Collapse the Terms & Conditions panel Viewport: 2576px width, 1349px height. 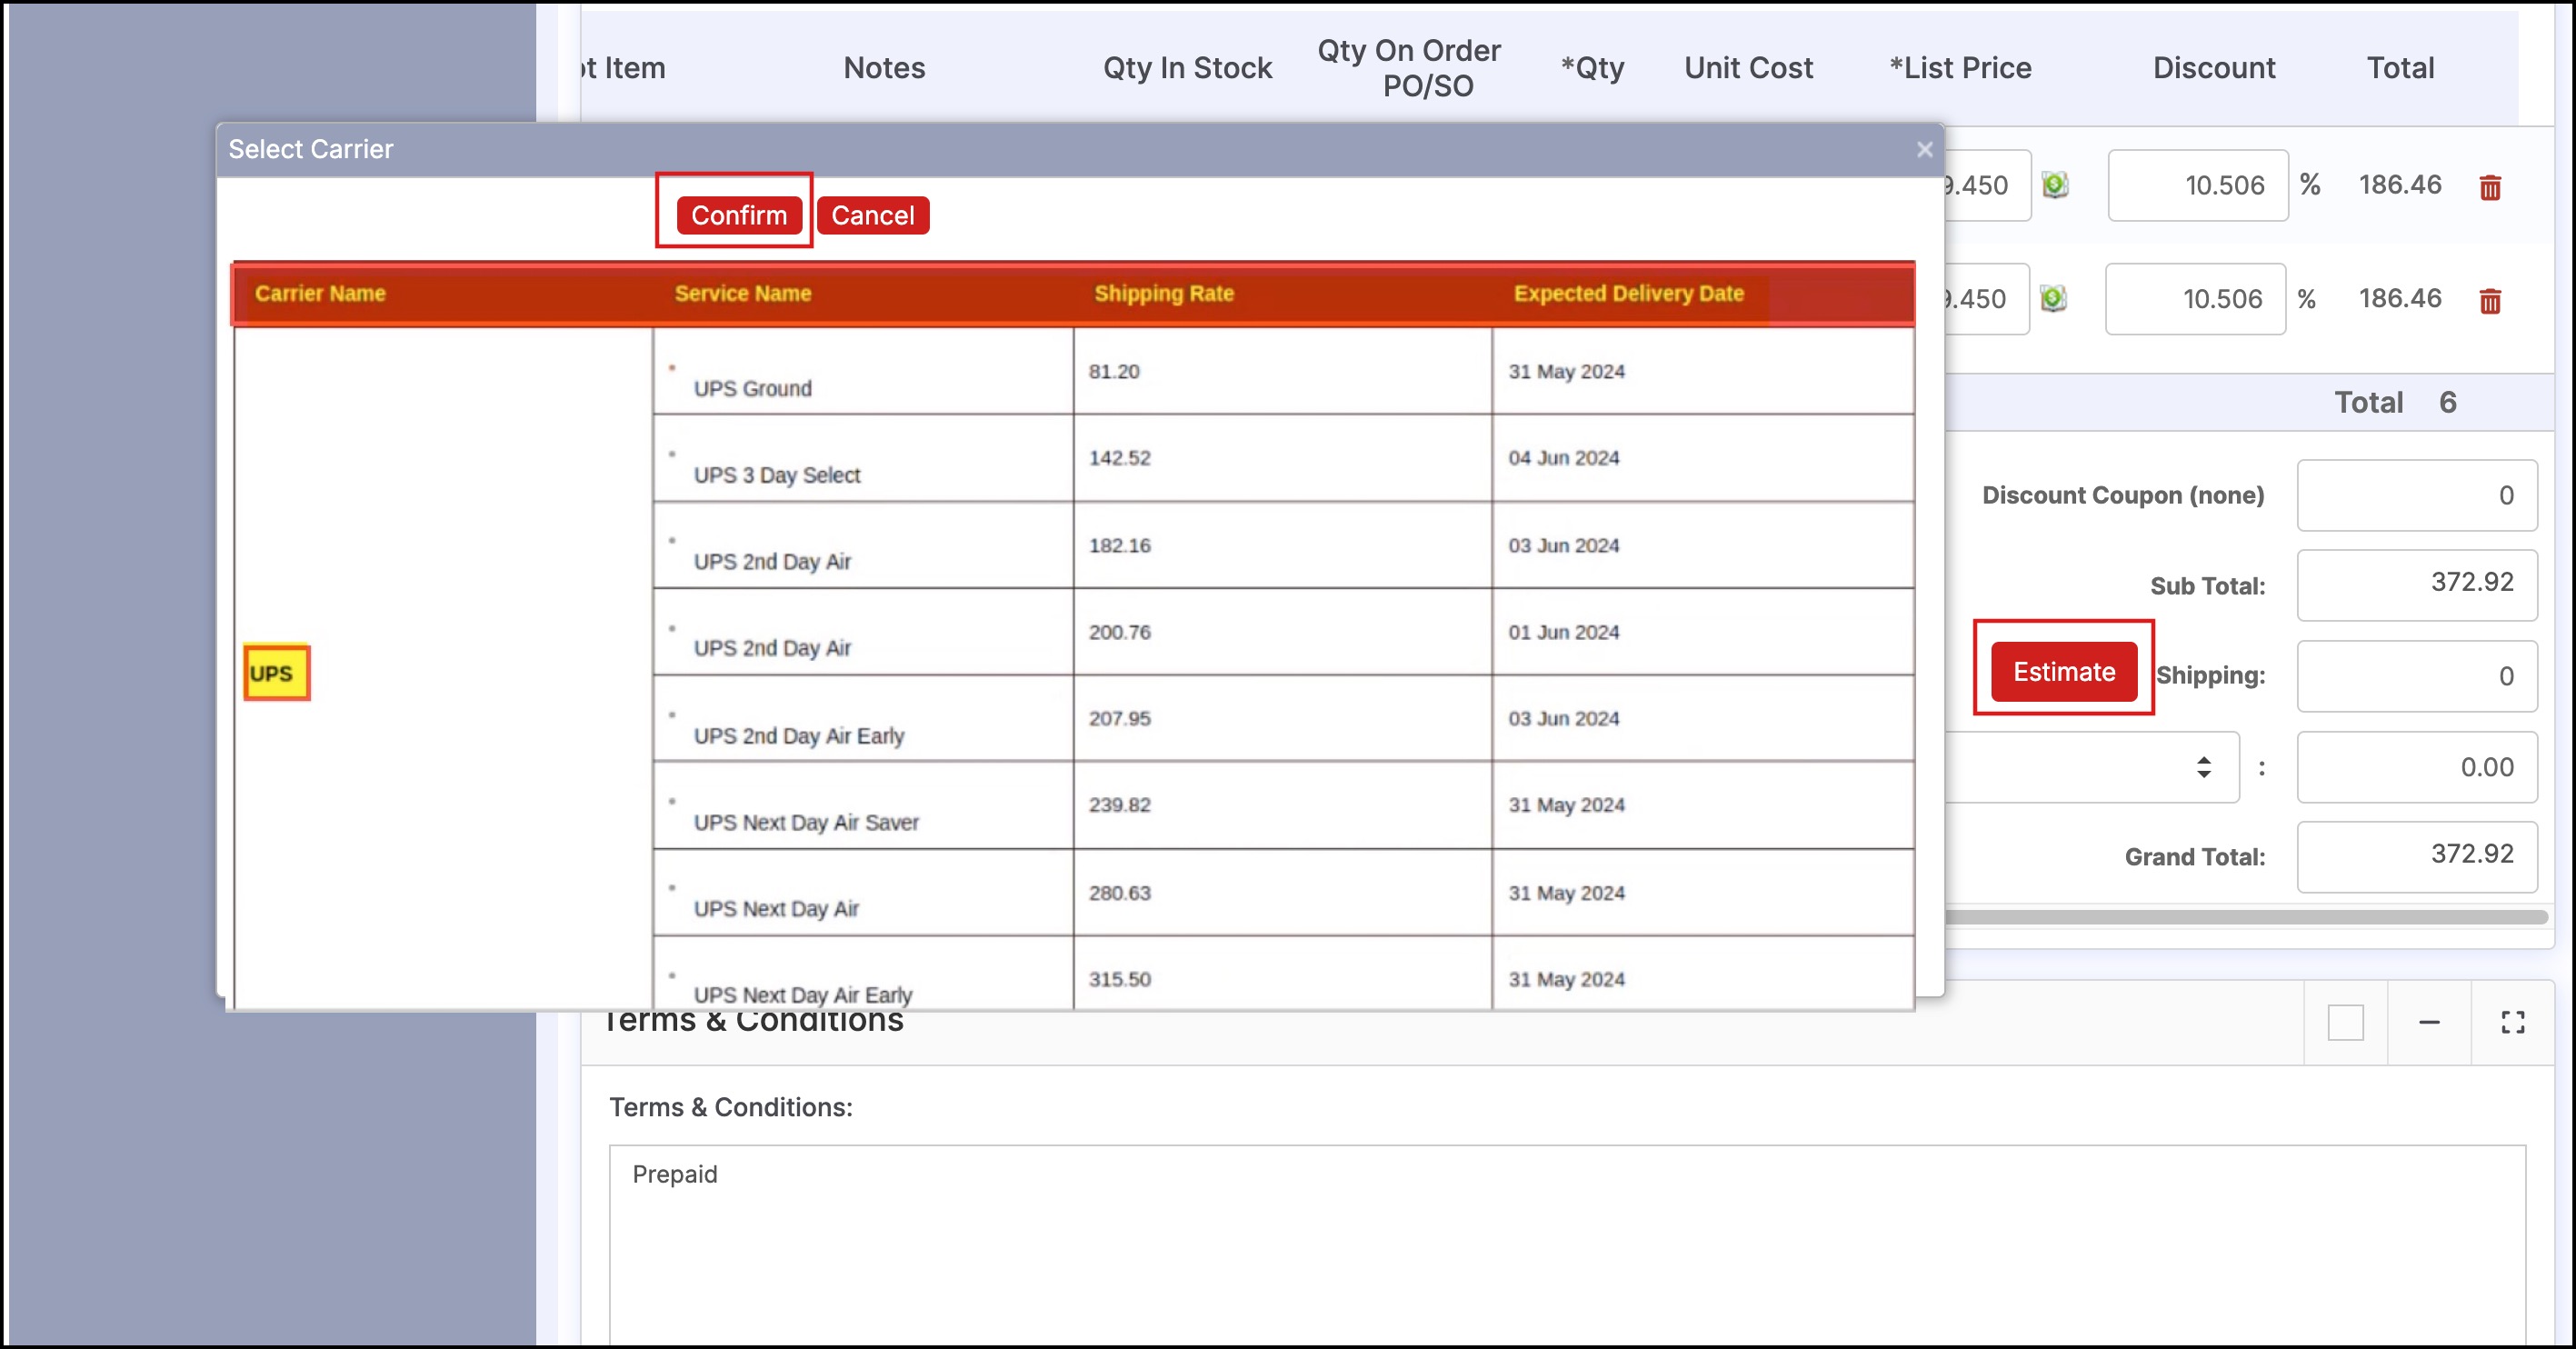coord(2429,1022)
